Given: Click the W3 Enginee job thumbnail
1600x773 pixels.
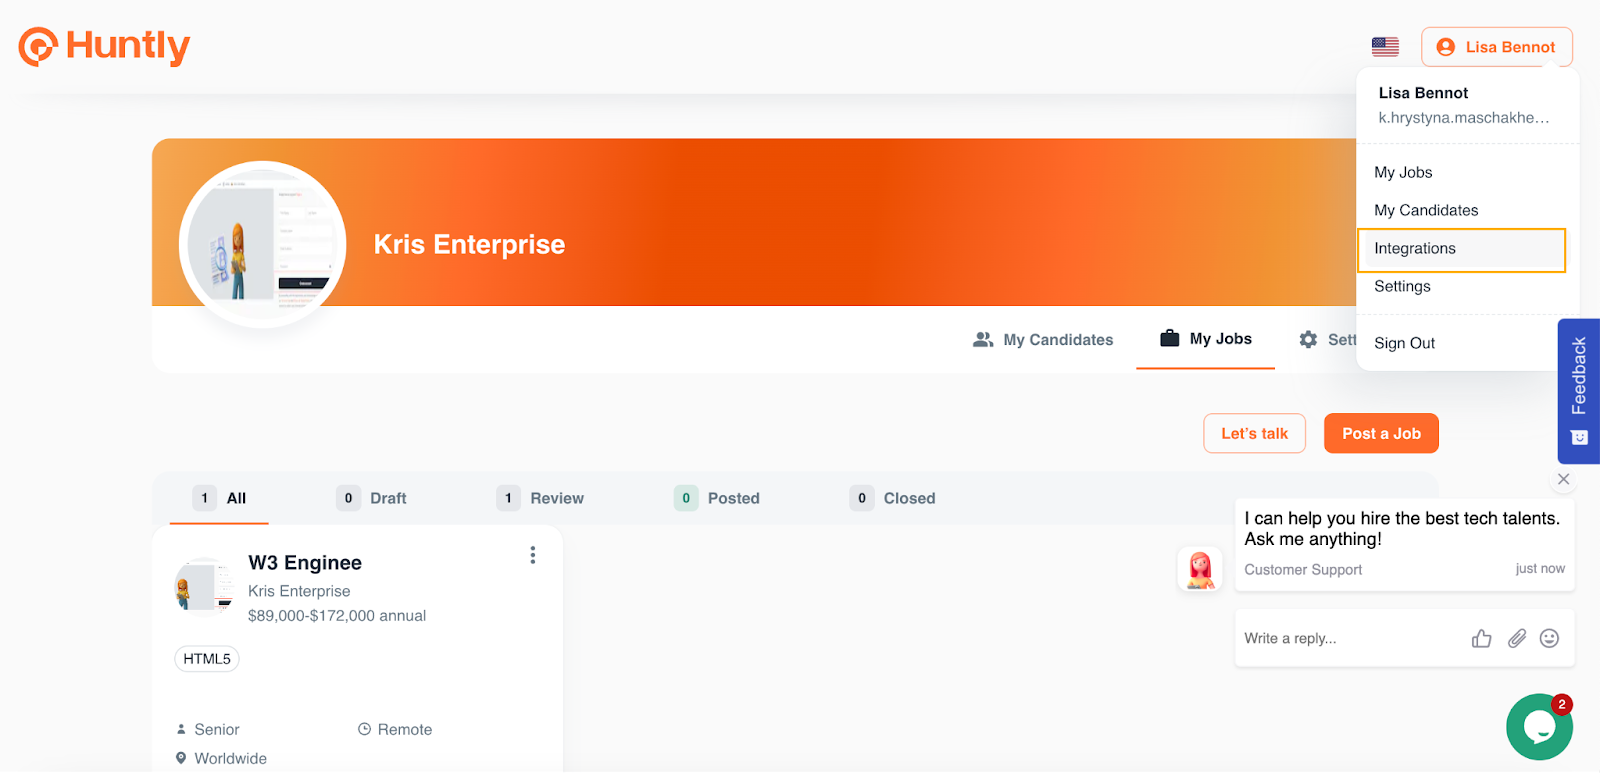Looking at the screenshot, I should tap(204, 587).
